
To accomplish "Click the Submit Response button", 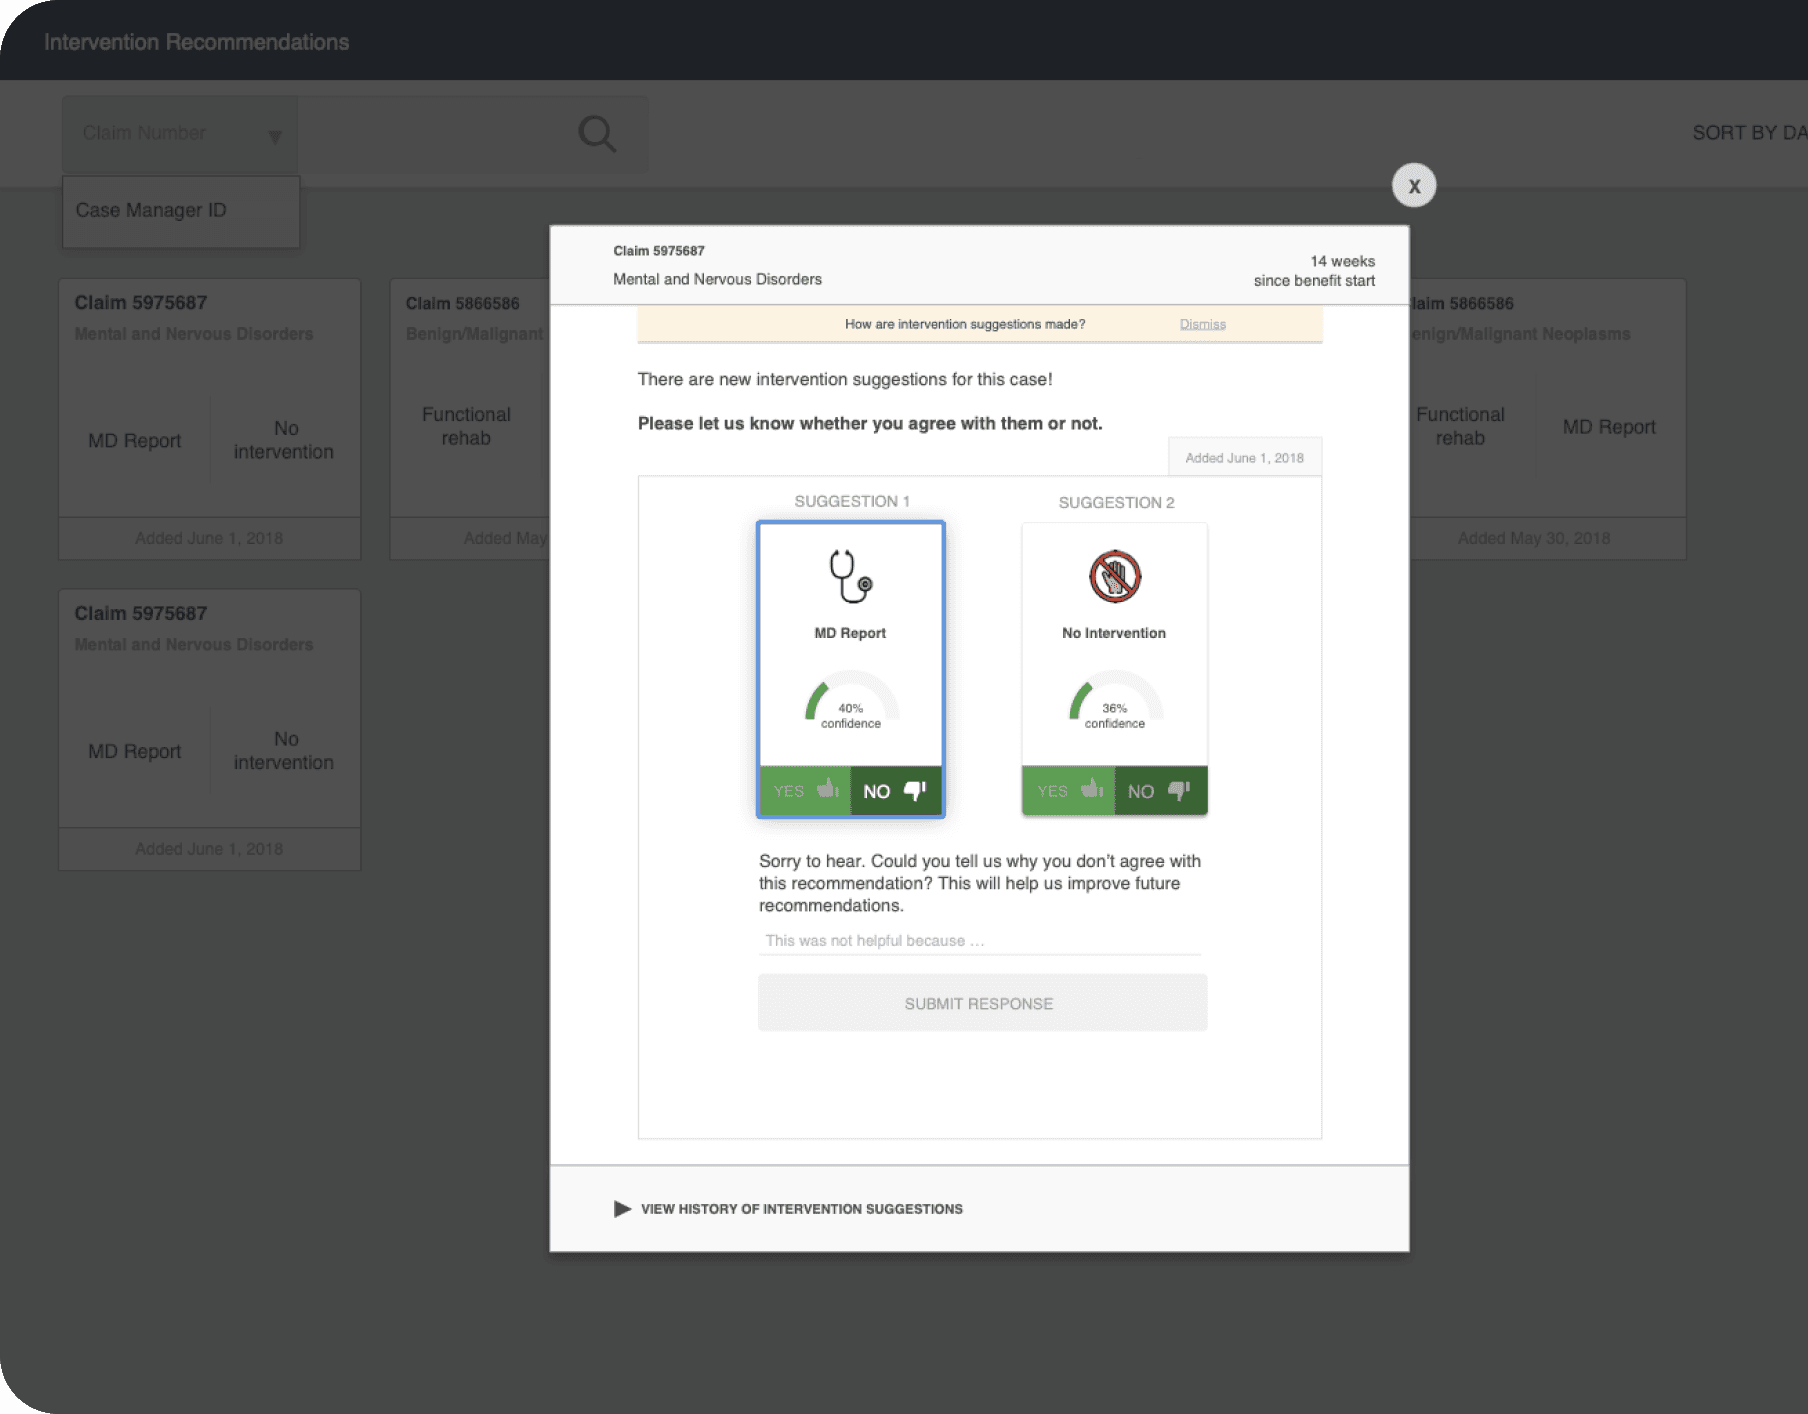I will click(982, 1003).
